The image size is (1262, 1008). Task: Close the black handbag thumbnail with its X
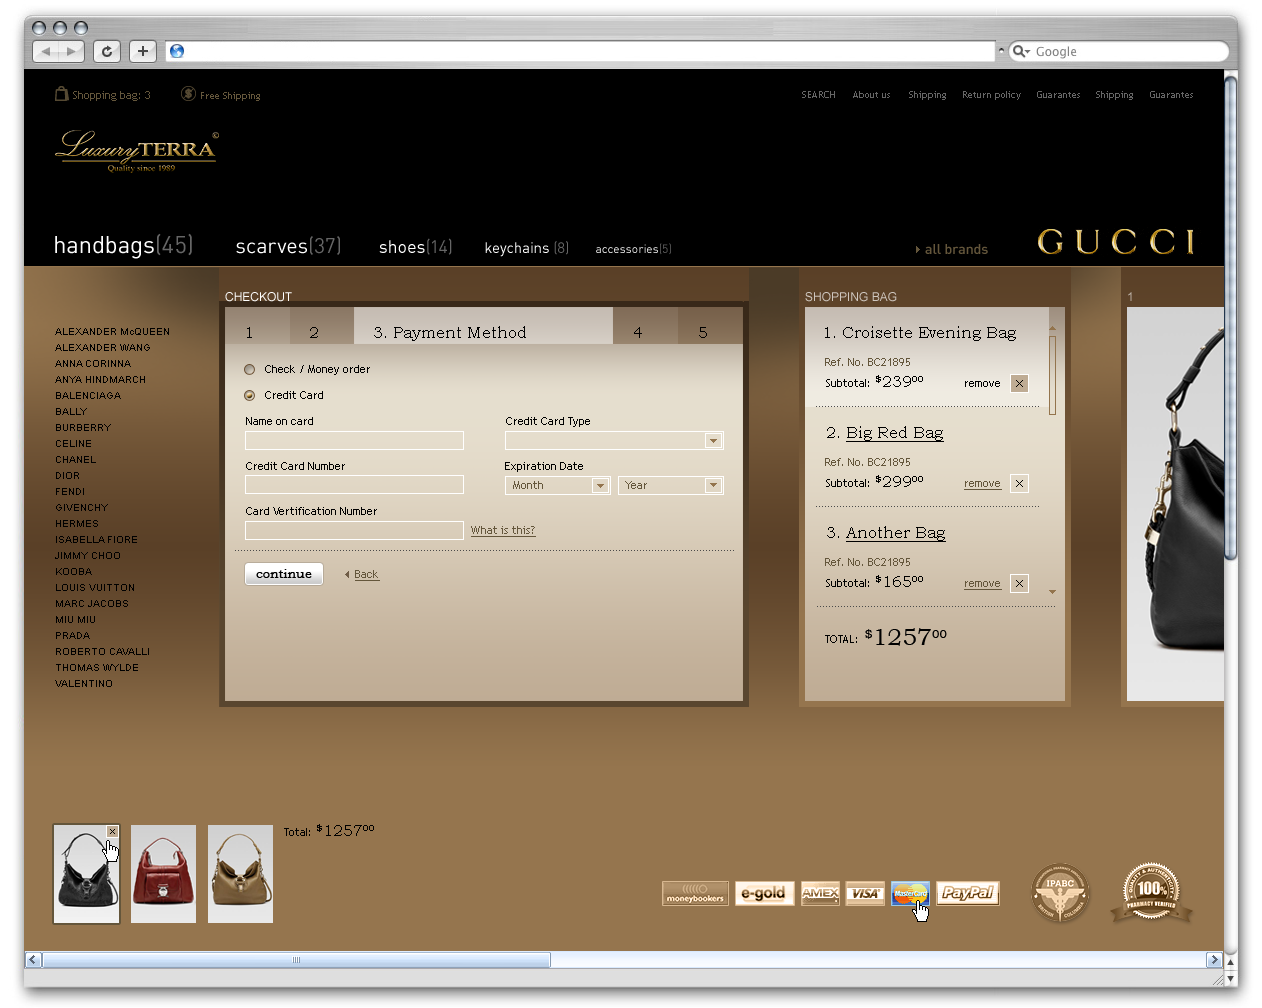112,832
